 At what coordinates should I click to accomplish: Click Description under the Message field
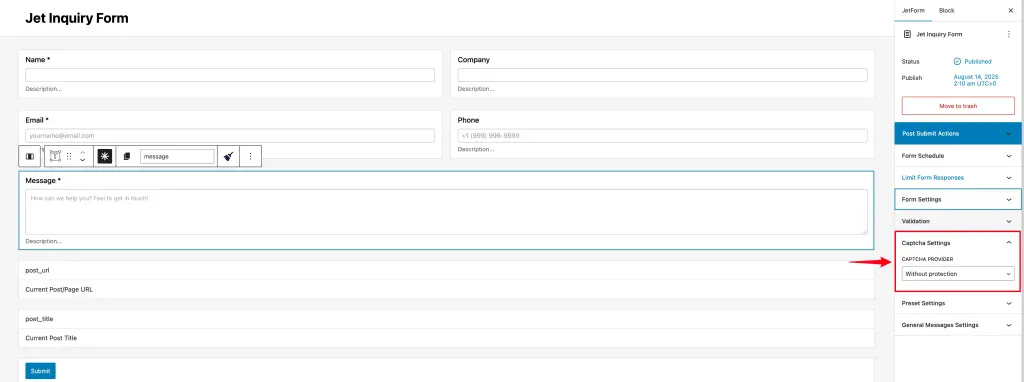[x=44, y=241]
